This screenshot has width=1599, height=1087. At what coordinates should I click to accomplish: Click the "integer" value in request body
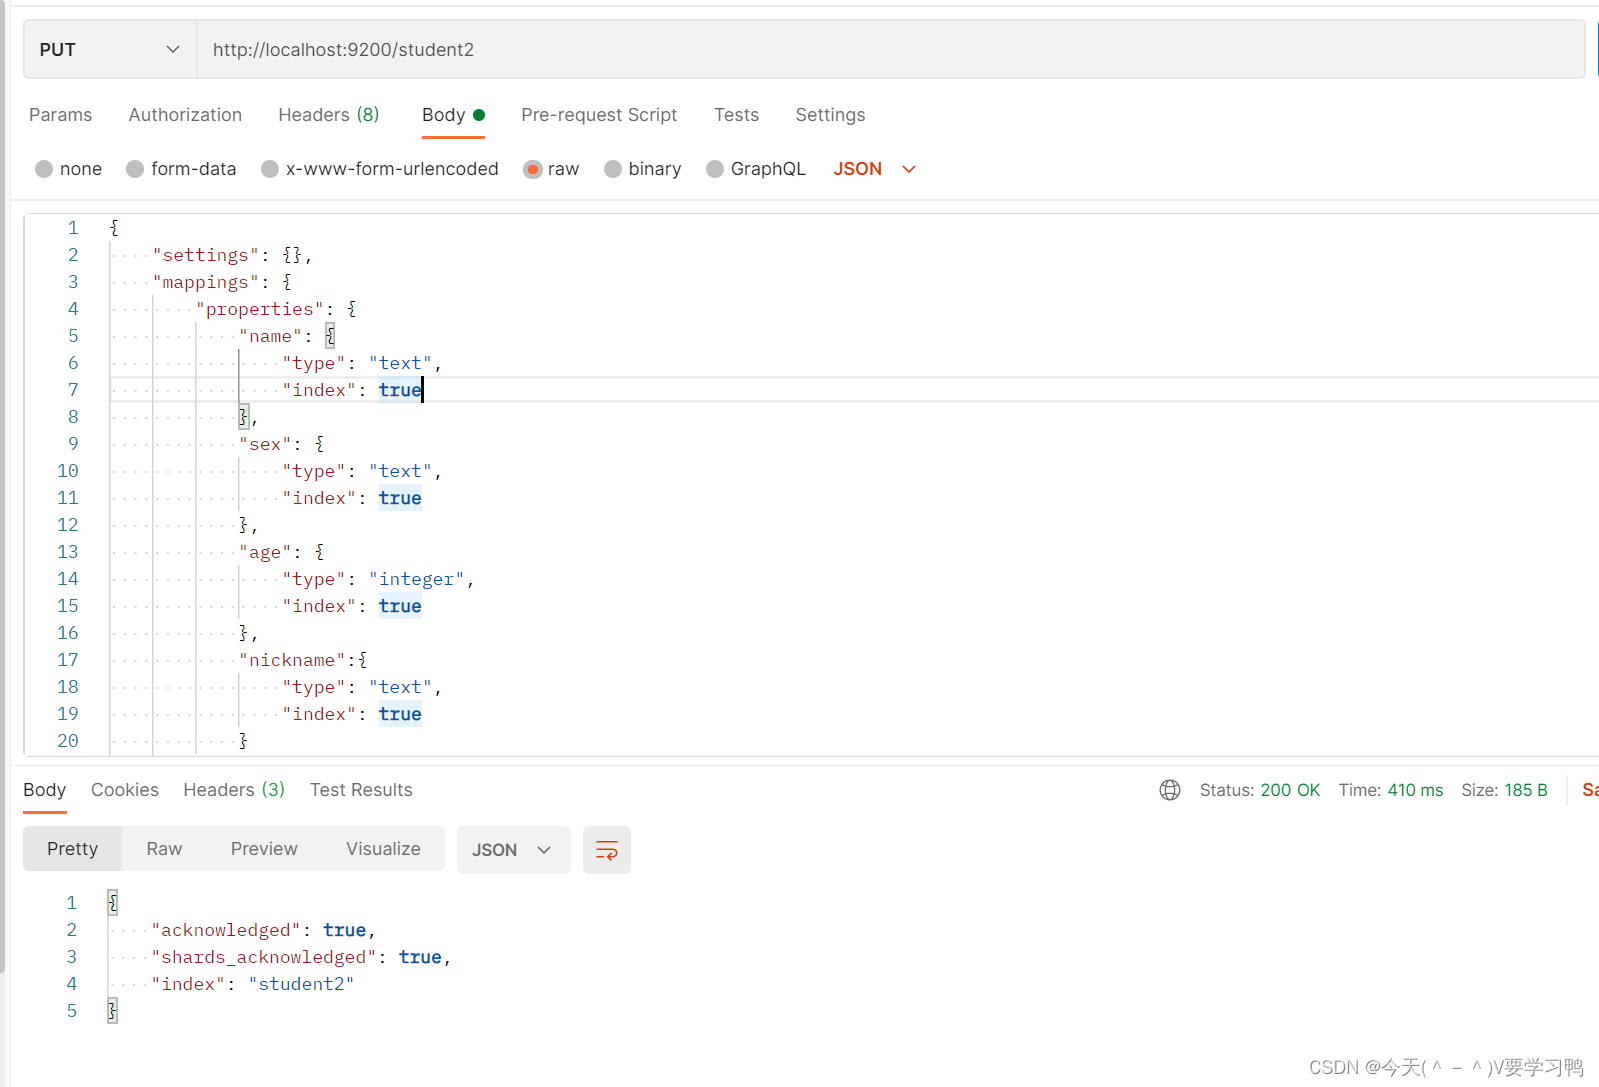[416, 579]
